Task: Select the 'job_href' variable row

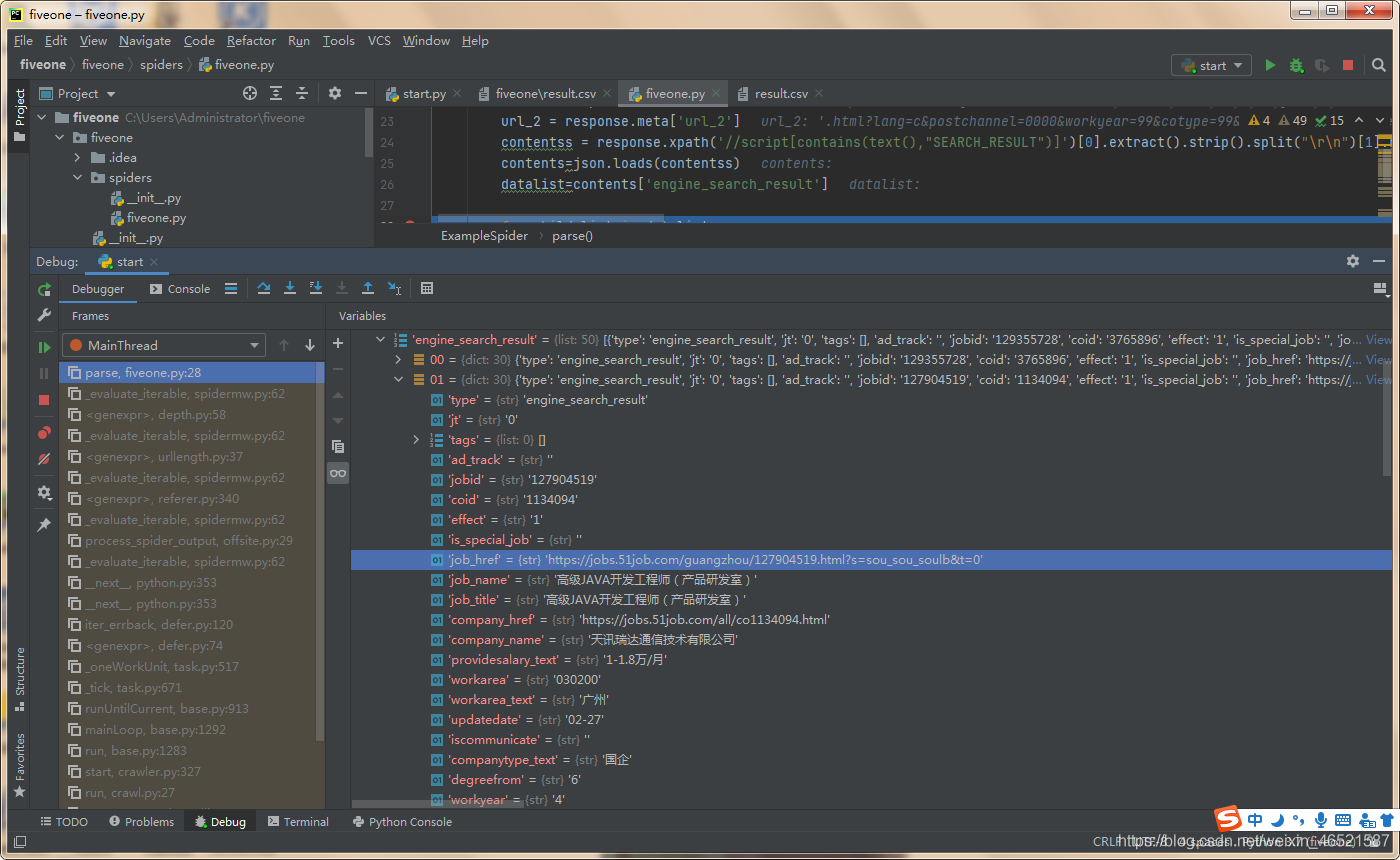Action: pos(871,560)
